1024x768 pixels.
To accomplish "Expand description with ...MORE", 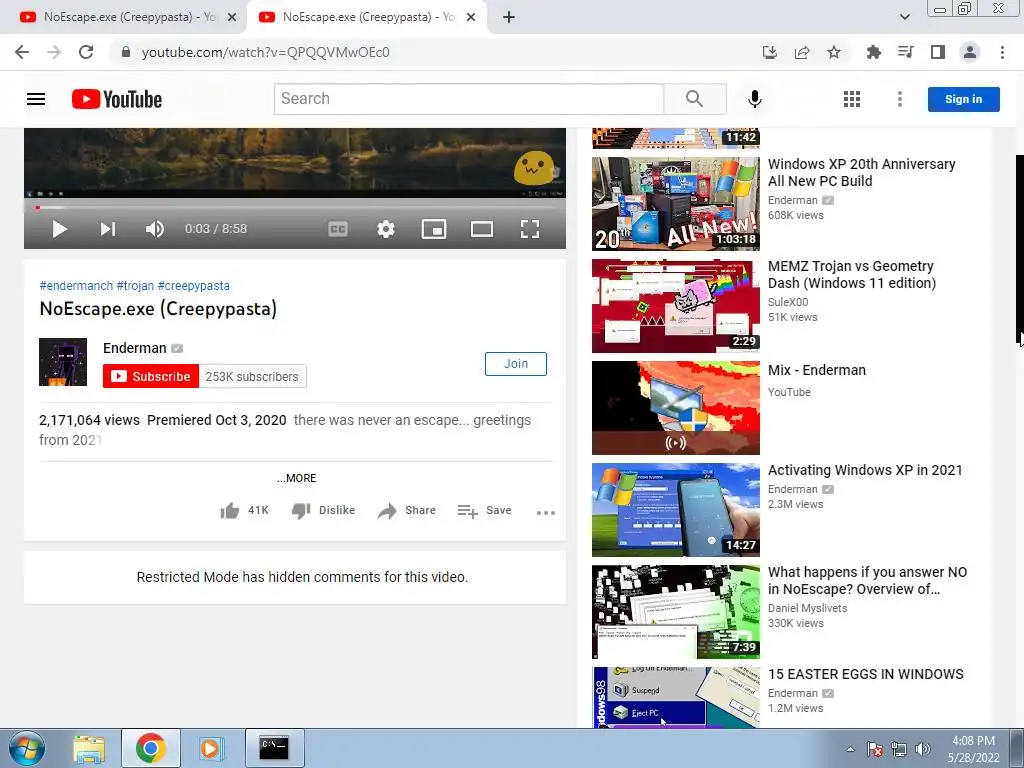I will point(296,478).
